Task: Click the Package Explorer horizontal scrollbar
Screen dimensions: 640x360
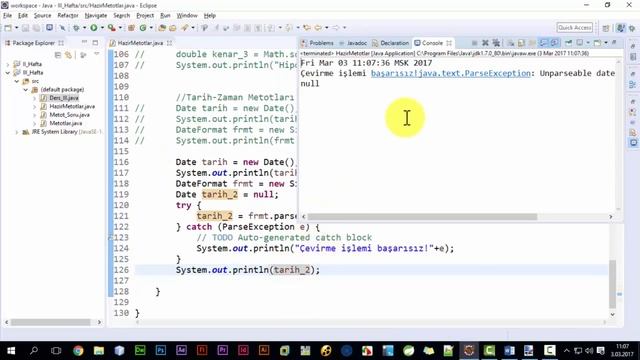Action: tap(51, 322)
